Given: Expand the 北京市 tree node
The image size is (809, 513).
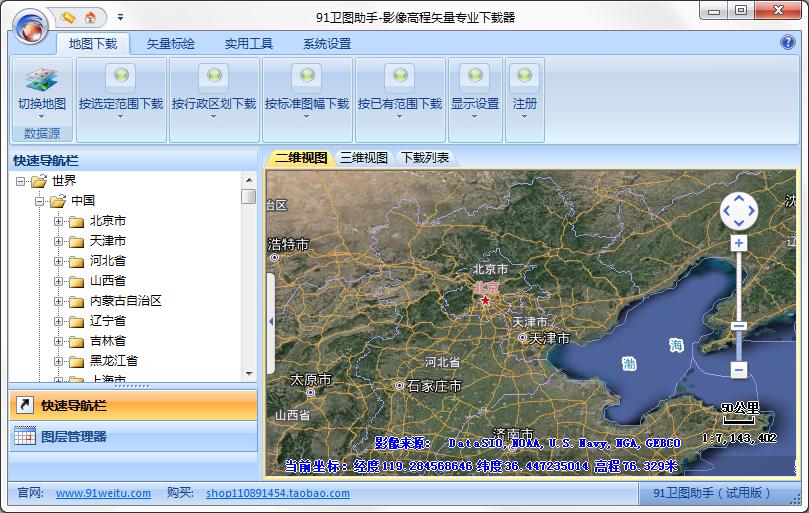Looking at the screenshot, I should pos(58,221).
